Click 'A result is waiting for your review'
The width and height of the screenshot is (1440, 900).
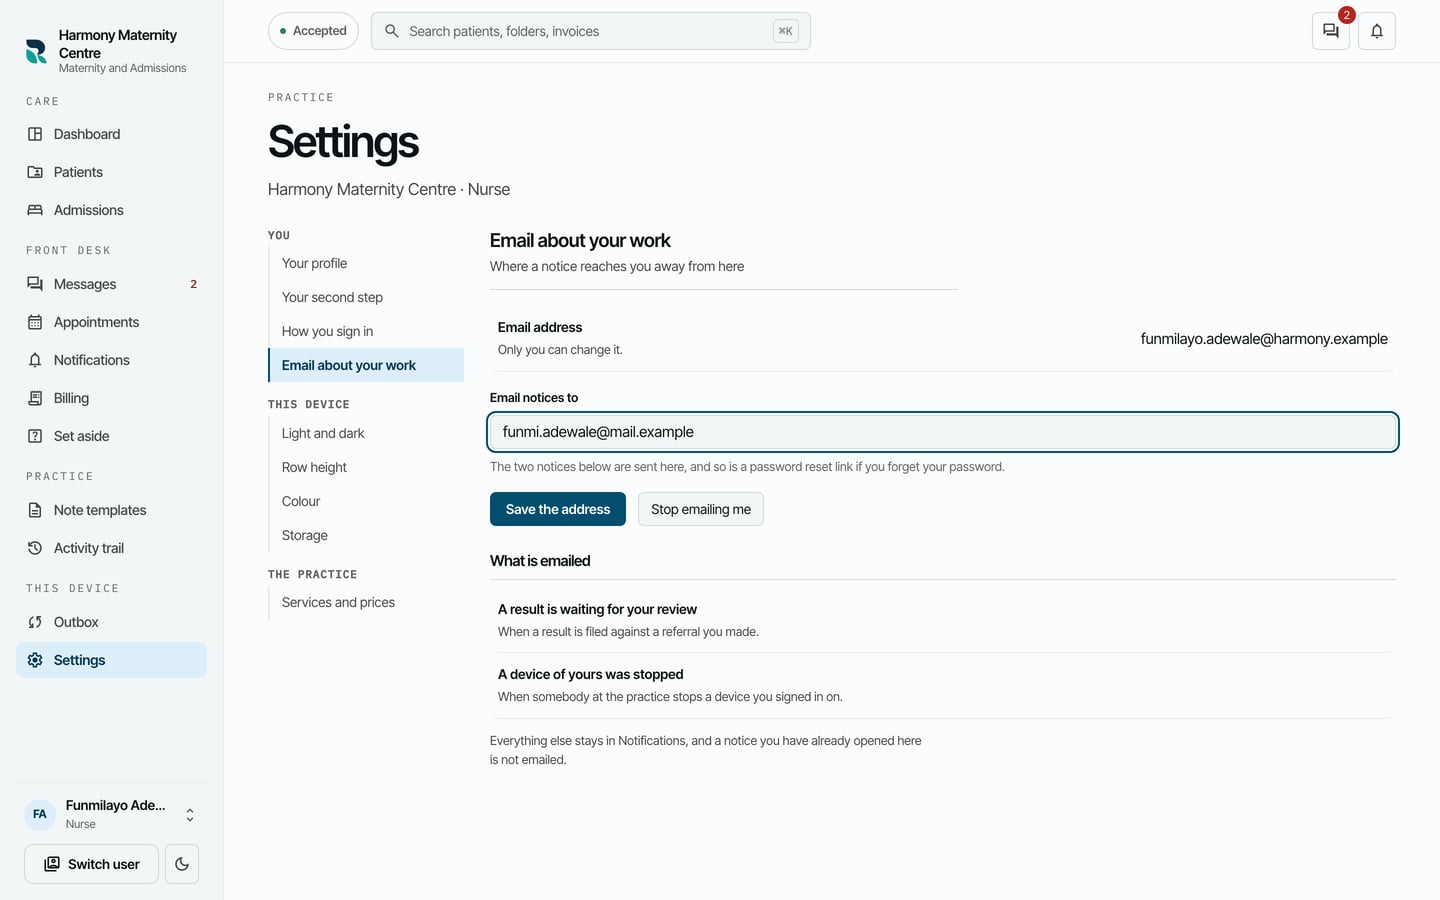click(x=597, y=609)
